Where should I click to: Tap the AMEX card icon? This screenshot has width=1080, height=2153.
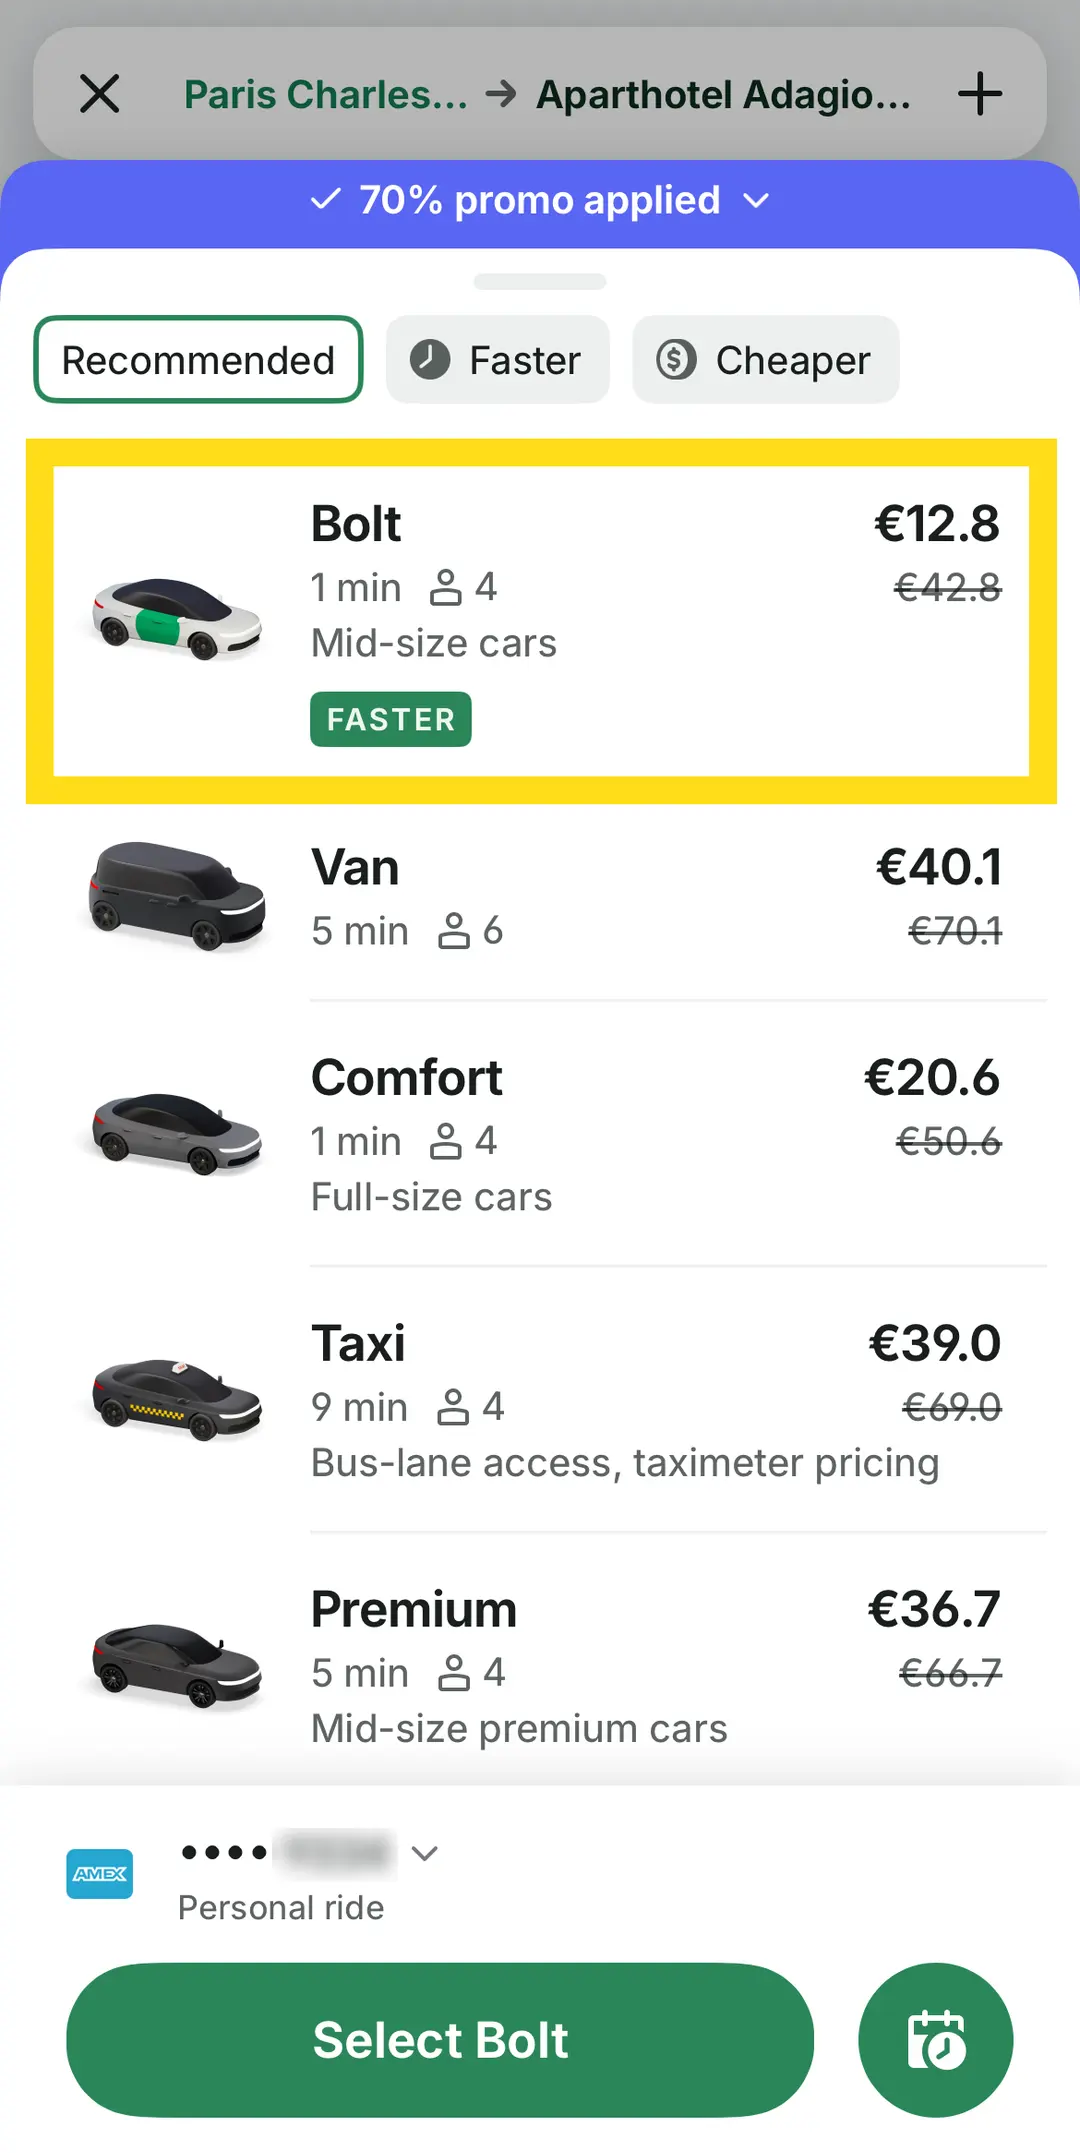100,1874
